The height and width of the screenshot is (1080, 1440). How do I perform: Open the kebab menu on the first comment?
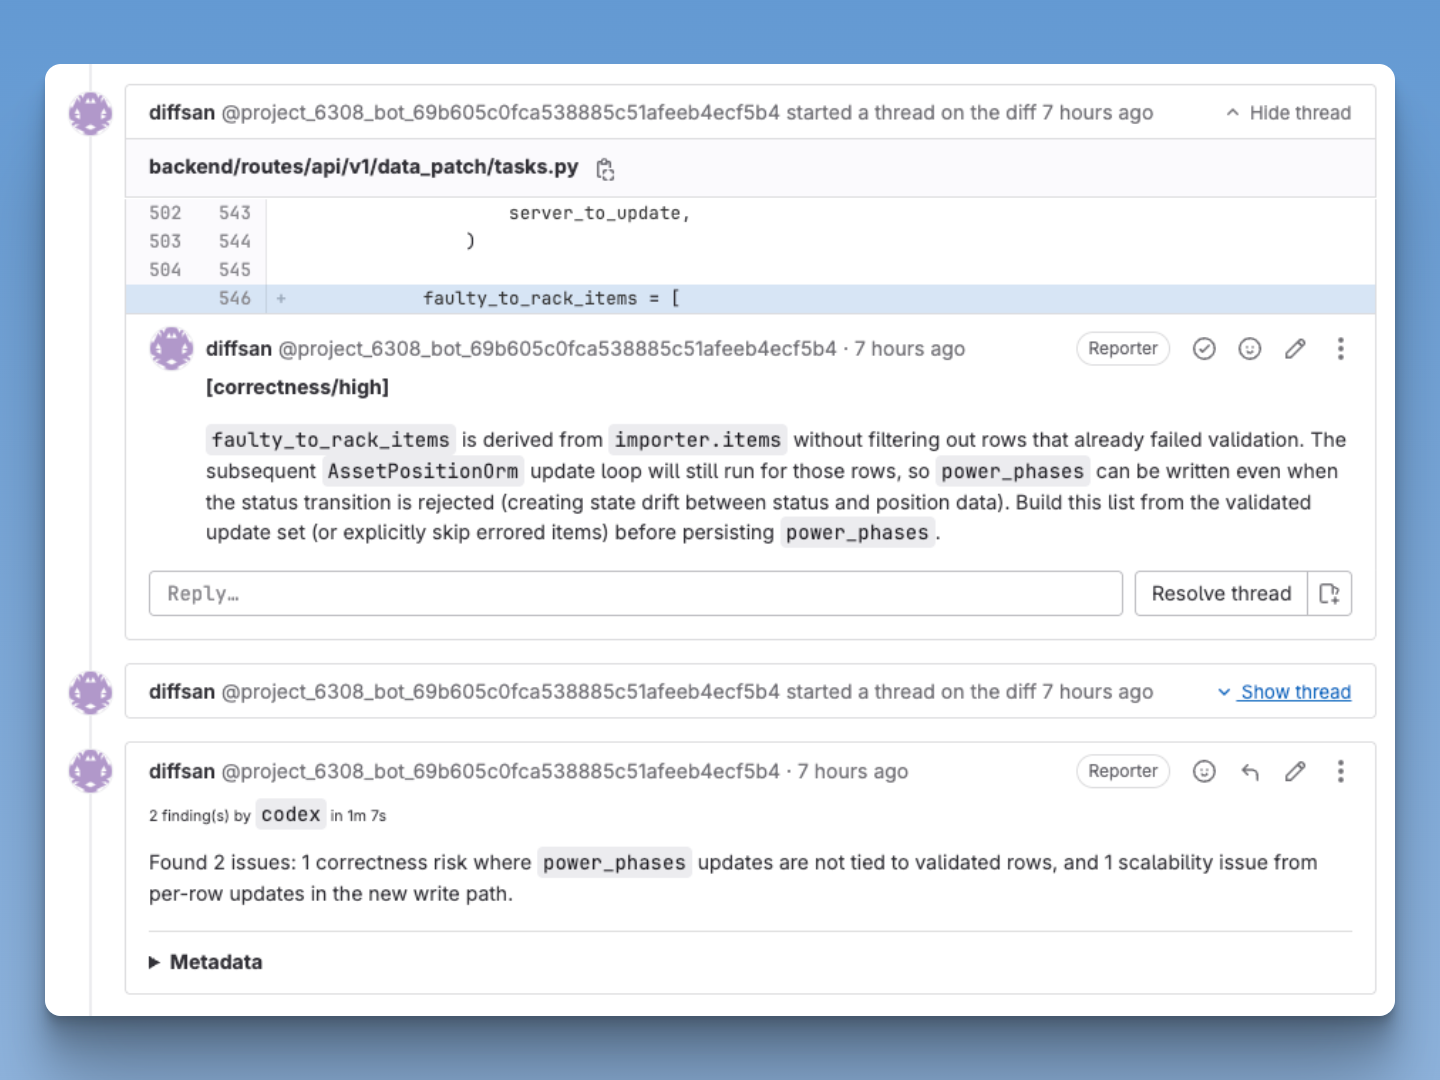1340,348
